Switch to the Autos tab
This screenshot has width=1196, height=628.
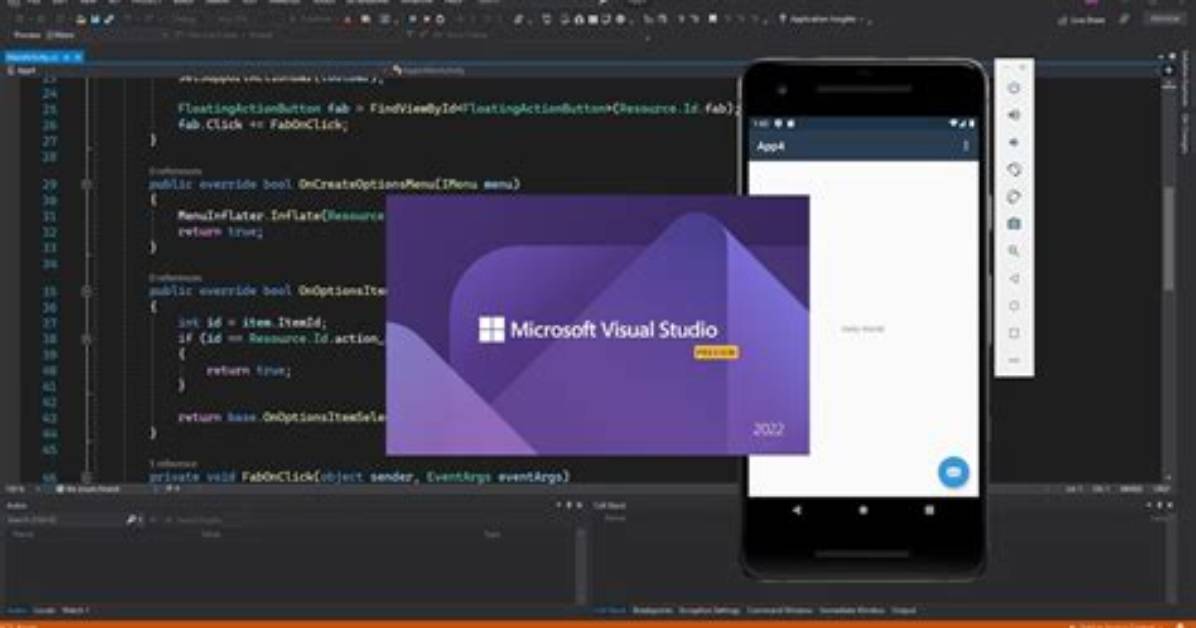point(16,610)
